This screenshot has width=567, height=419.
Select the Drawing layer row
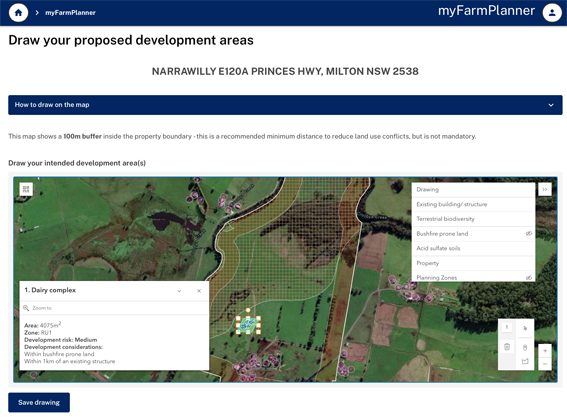pos(473,189)
